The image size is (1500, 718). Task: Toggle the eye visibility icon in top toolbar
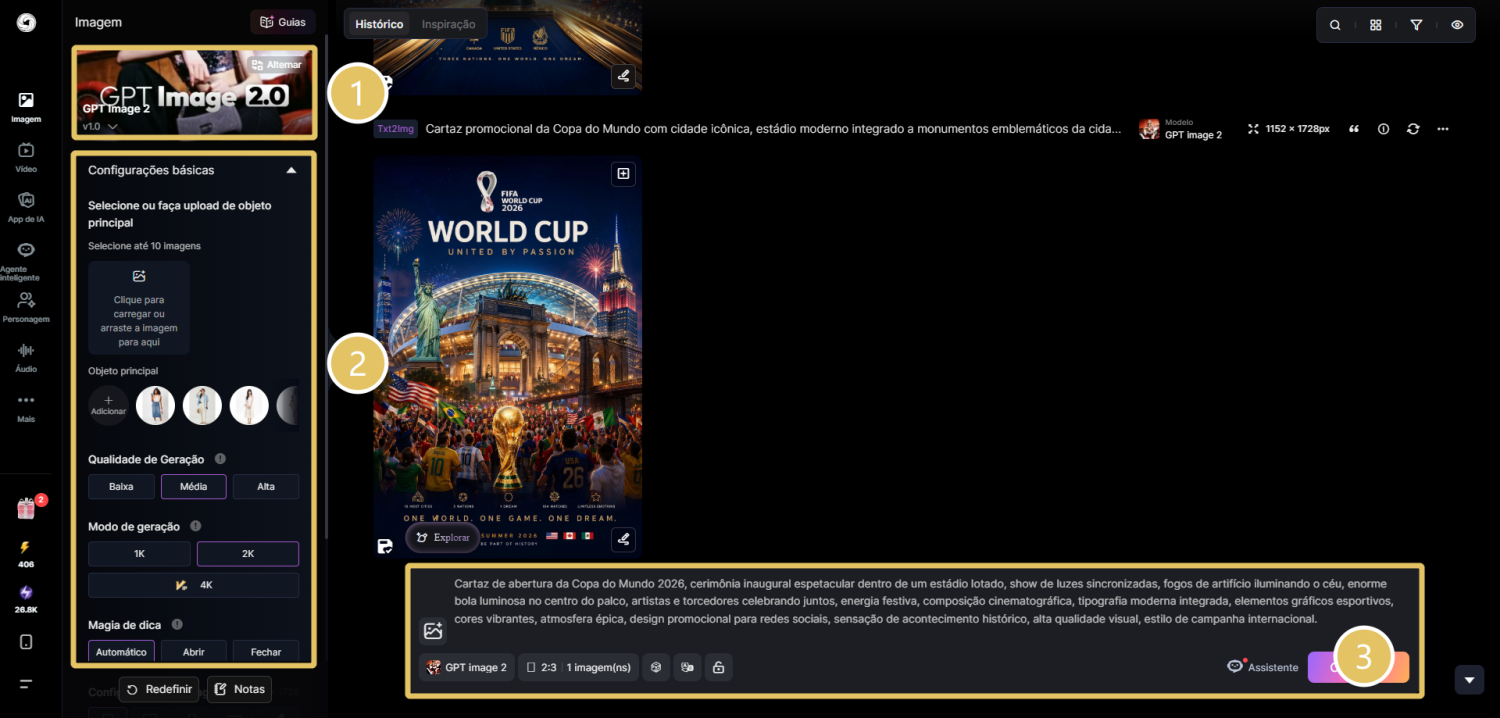pos(1457,25)
